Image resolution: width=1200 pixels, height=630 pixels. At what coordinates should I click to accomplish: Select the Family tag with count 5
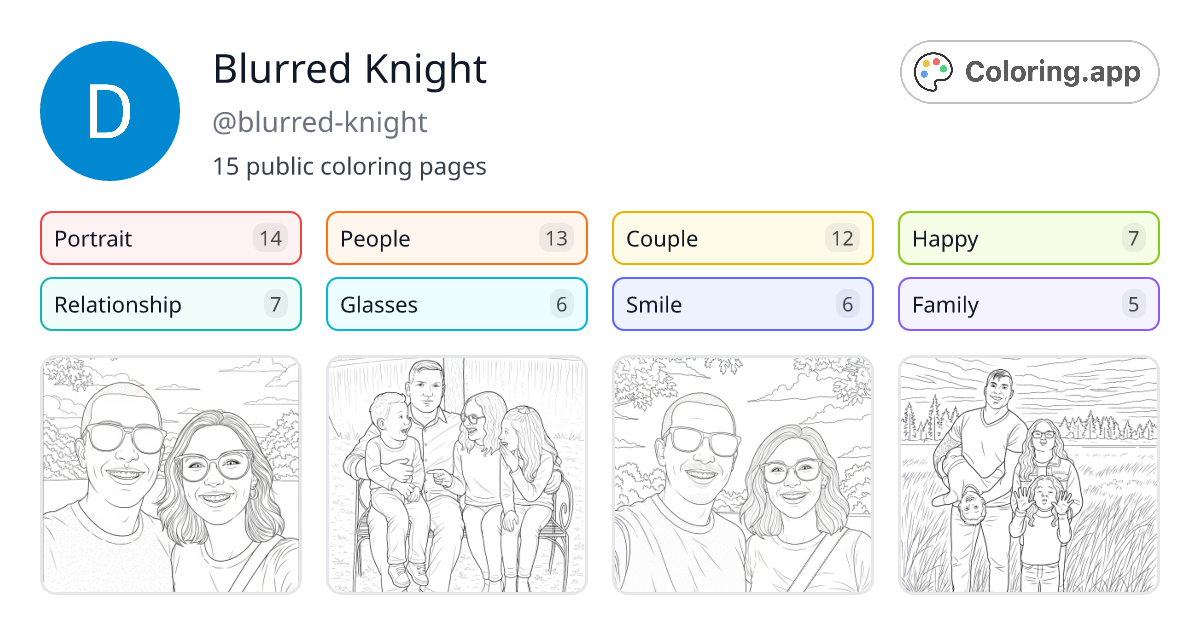coord(1028,304)
